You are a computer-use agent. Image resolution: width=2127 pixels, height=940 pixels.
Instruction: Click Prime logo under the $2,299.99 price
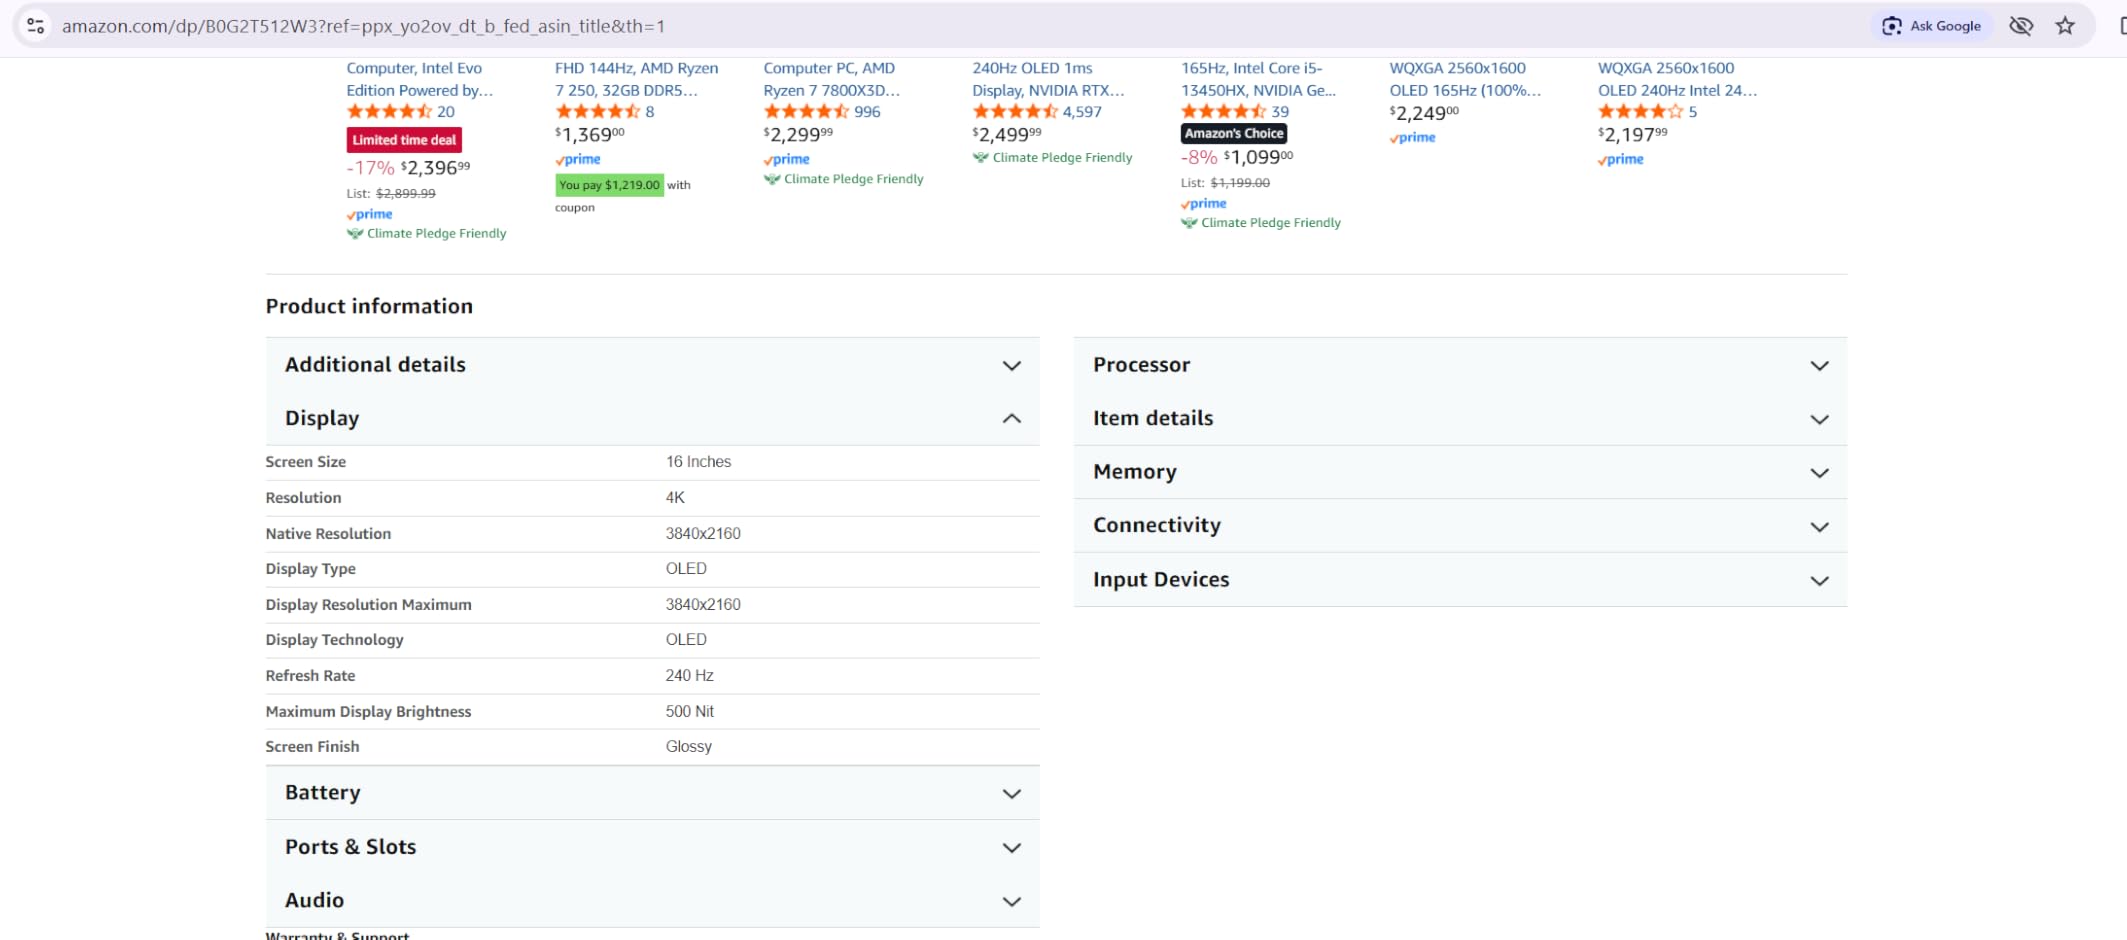tap(786, 160)
